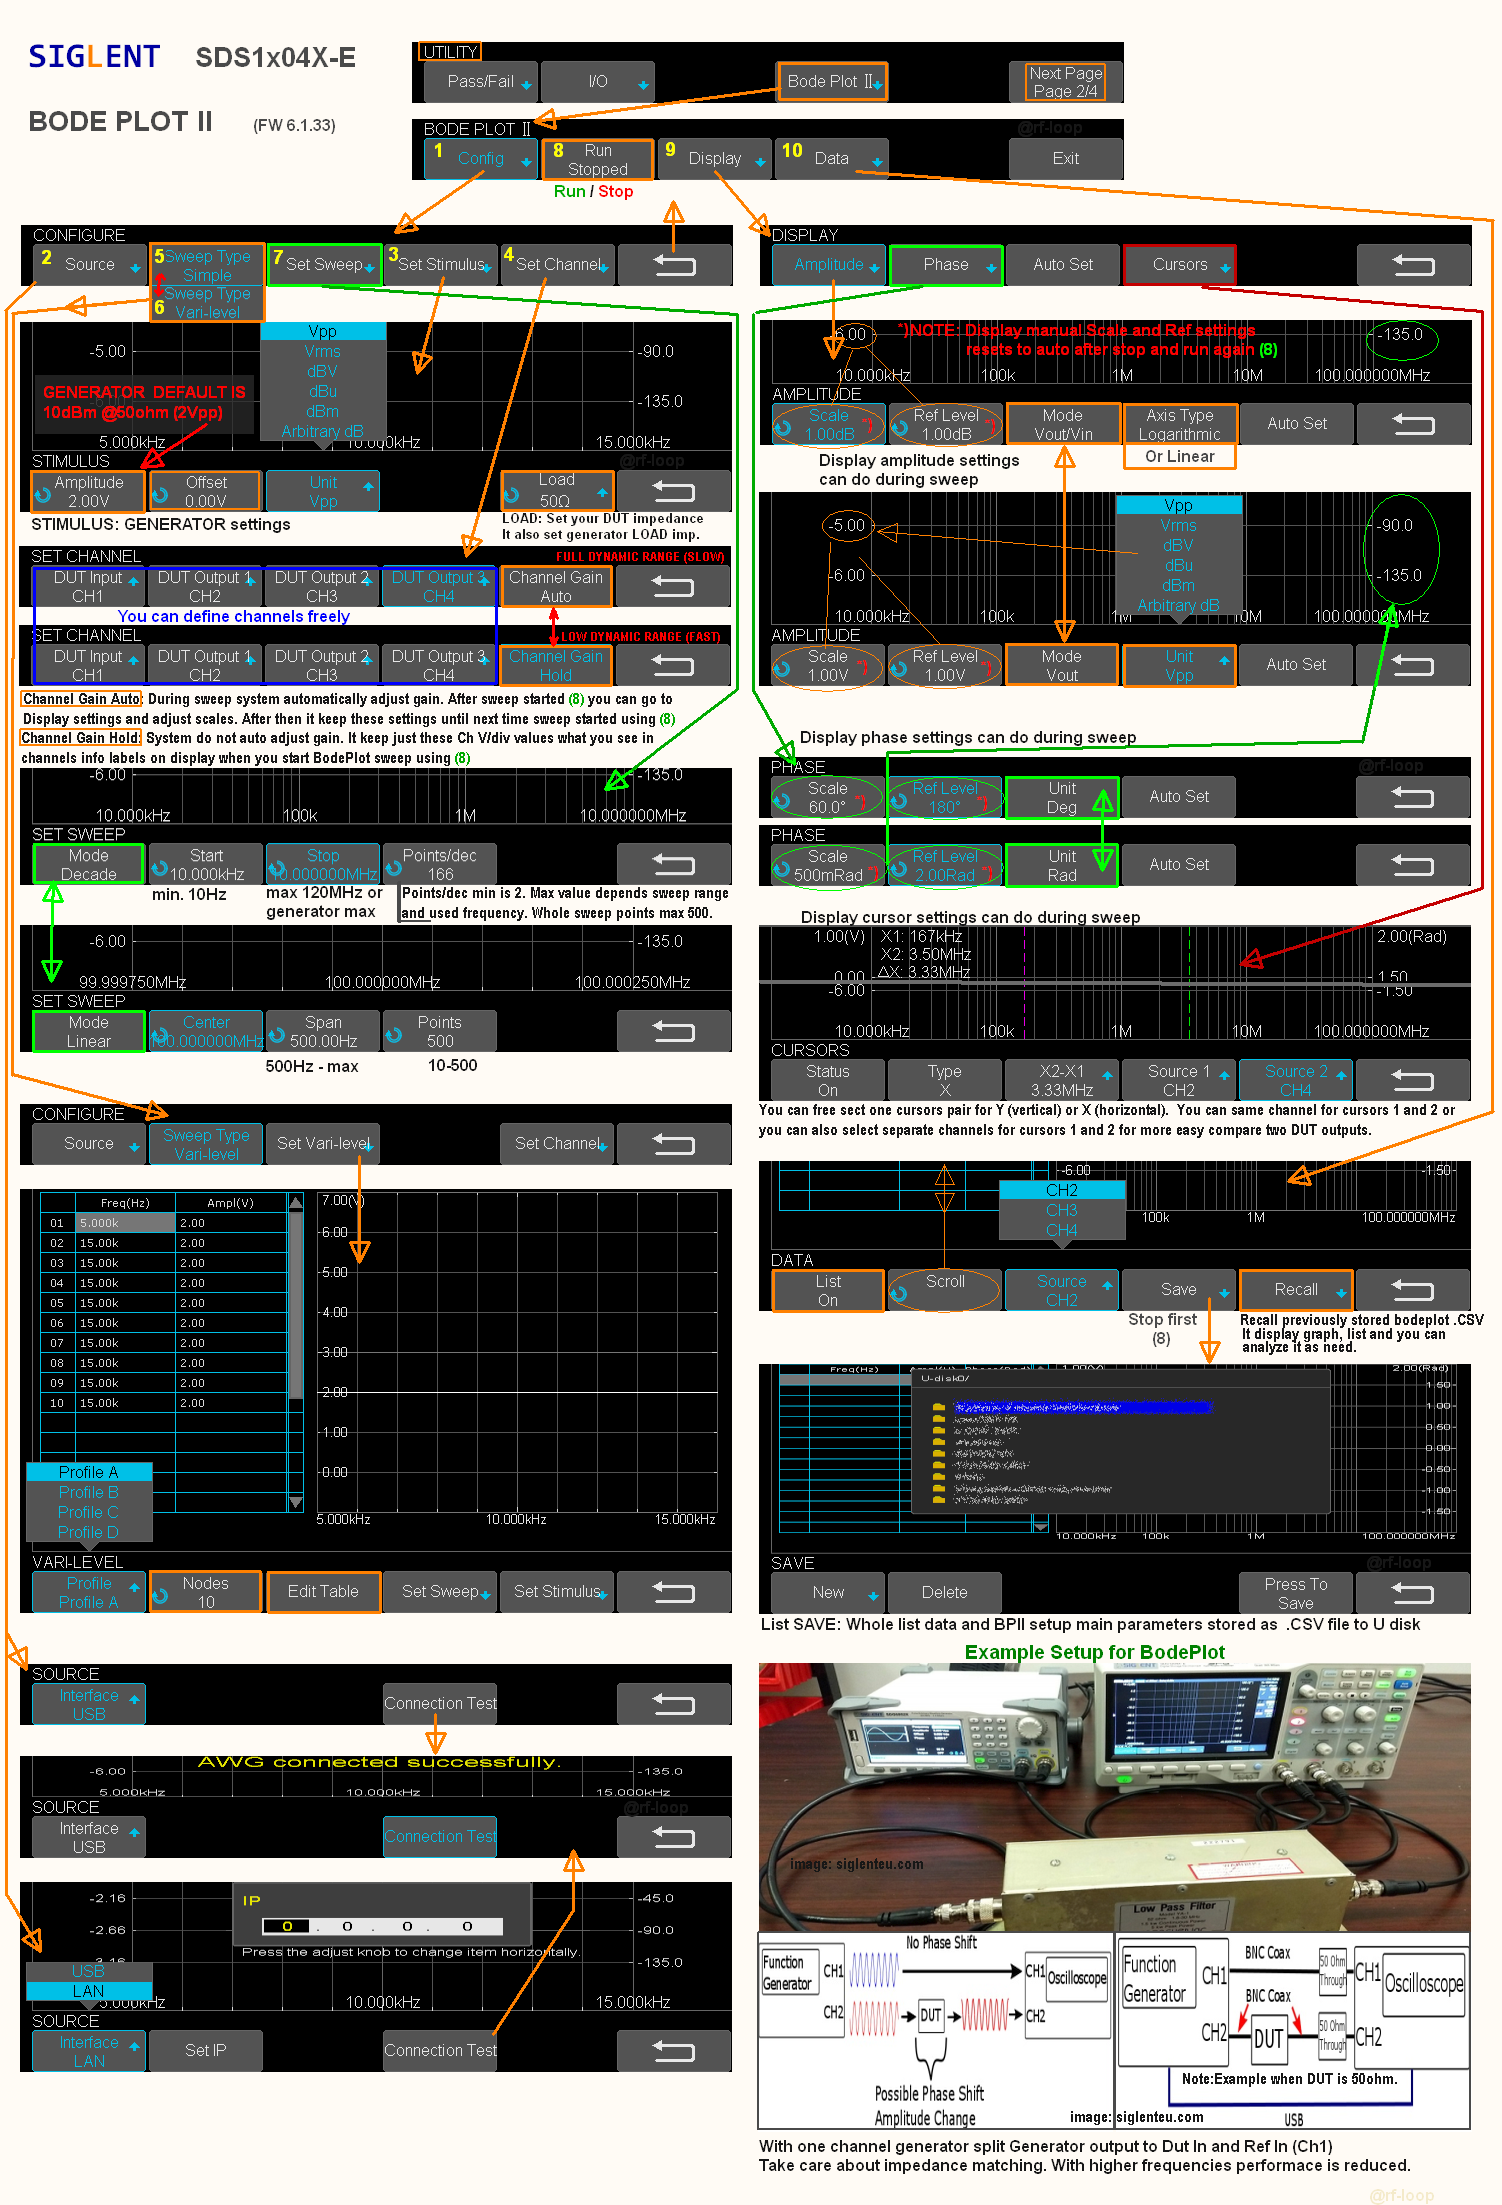Click the return arrow in the VARI-LEVEL menu
This screenshot has height=2205, width=1502.
[x=674, y=1592]
